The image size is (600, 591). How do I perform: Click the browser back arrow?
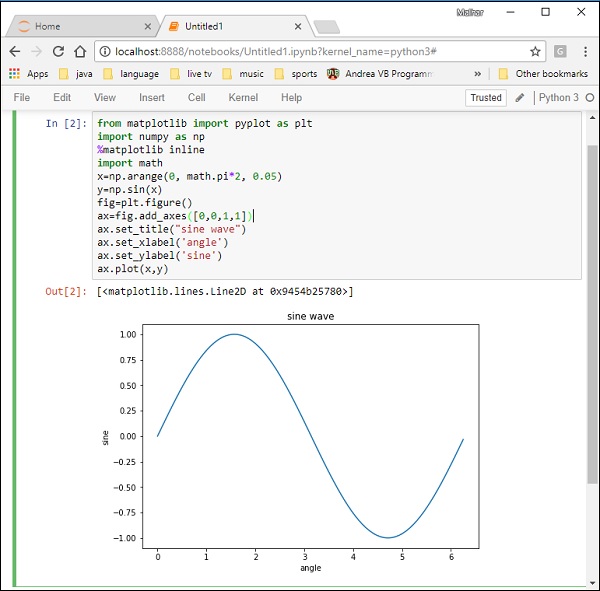(x=14, y=51)
